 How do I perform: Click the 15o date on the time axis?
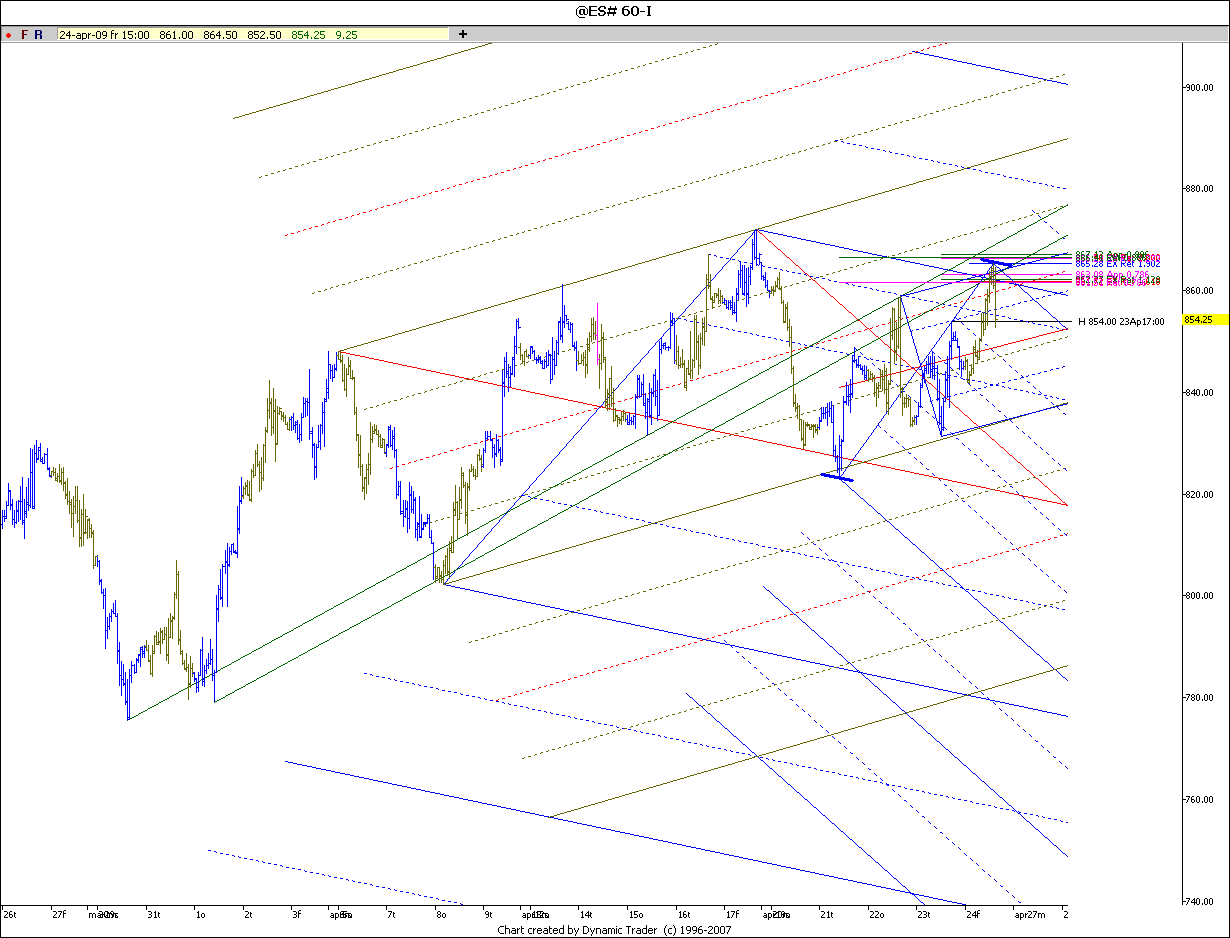pyautogui.click(x=635, y=914)
